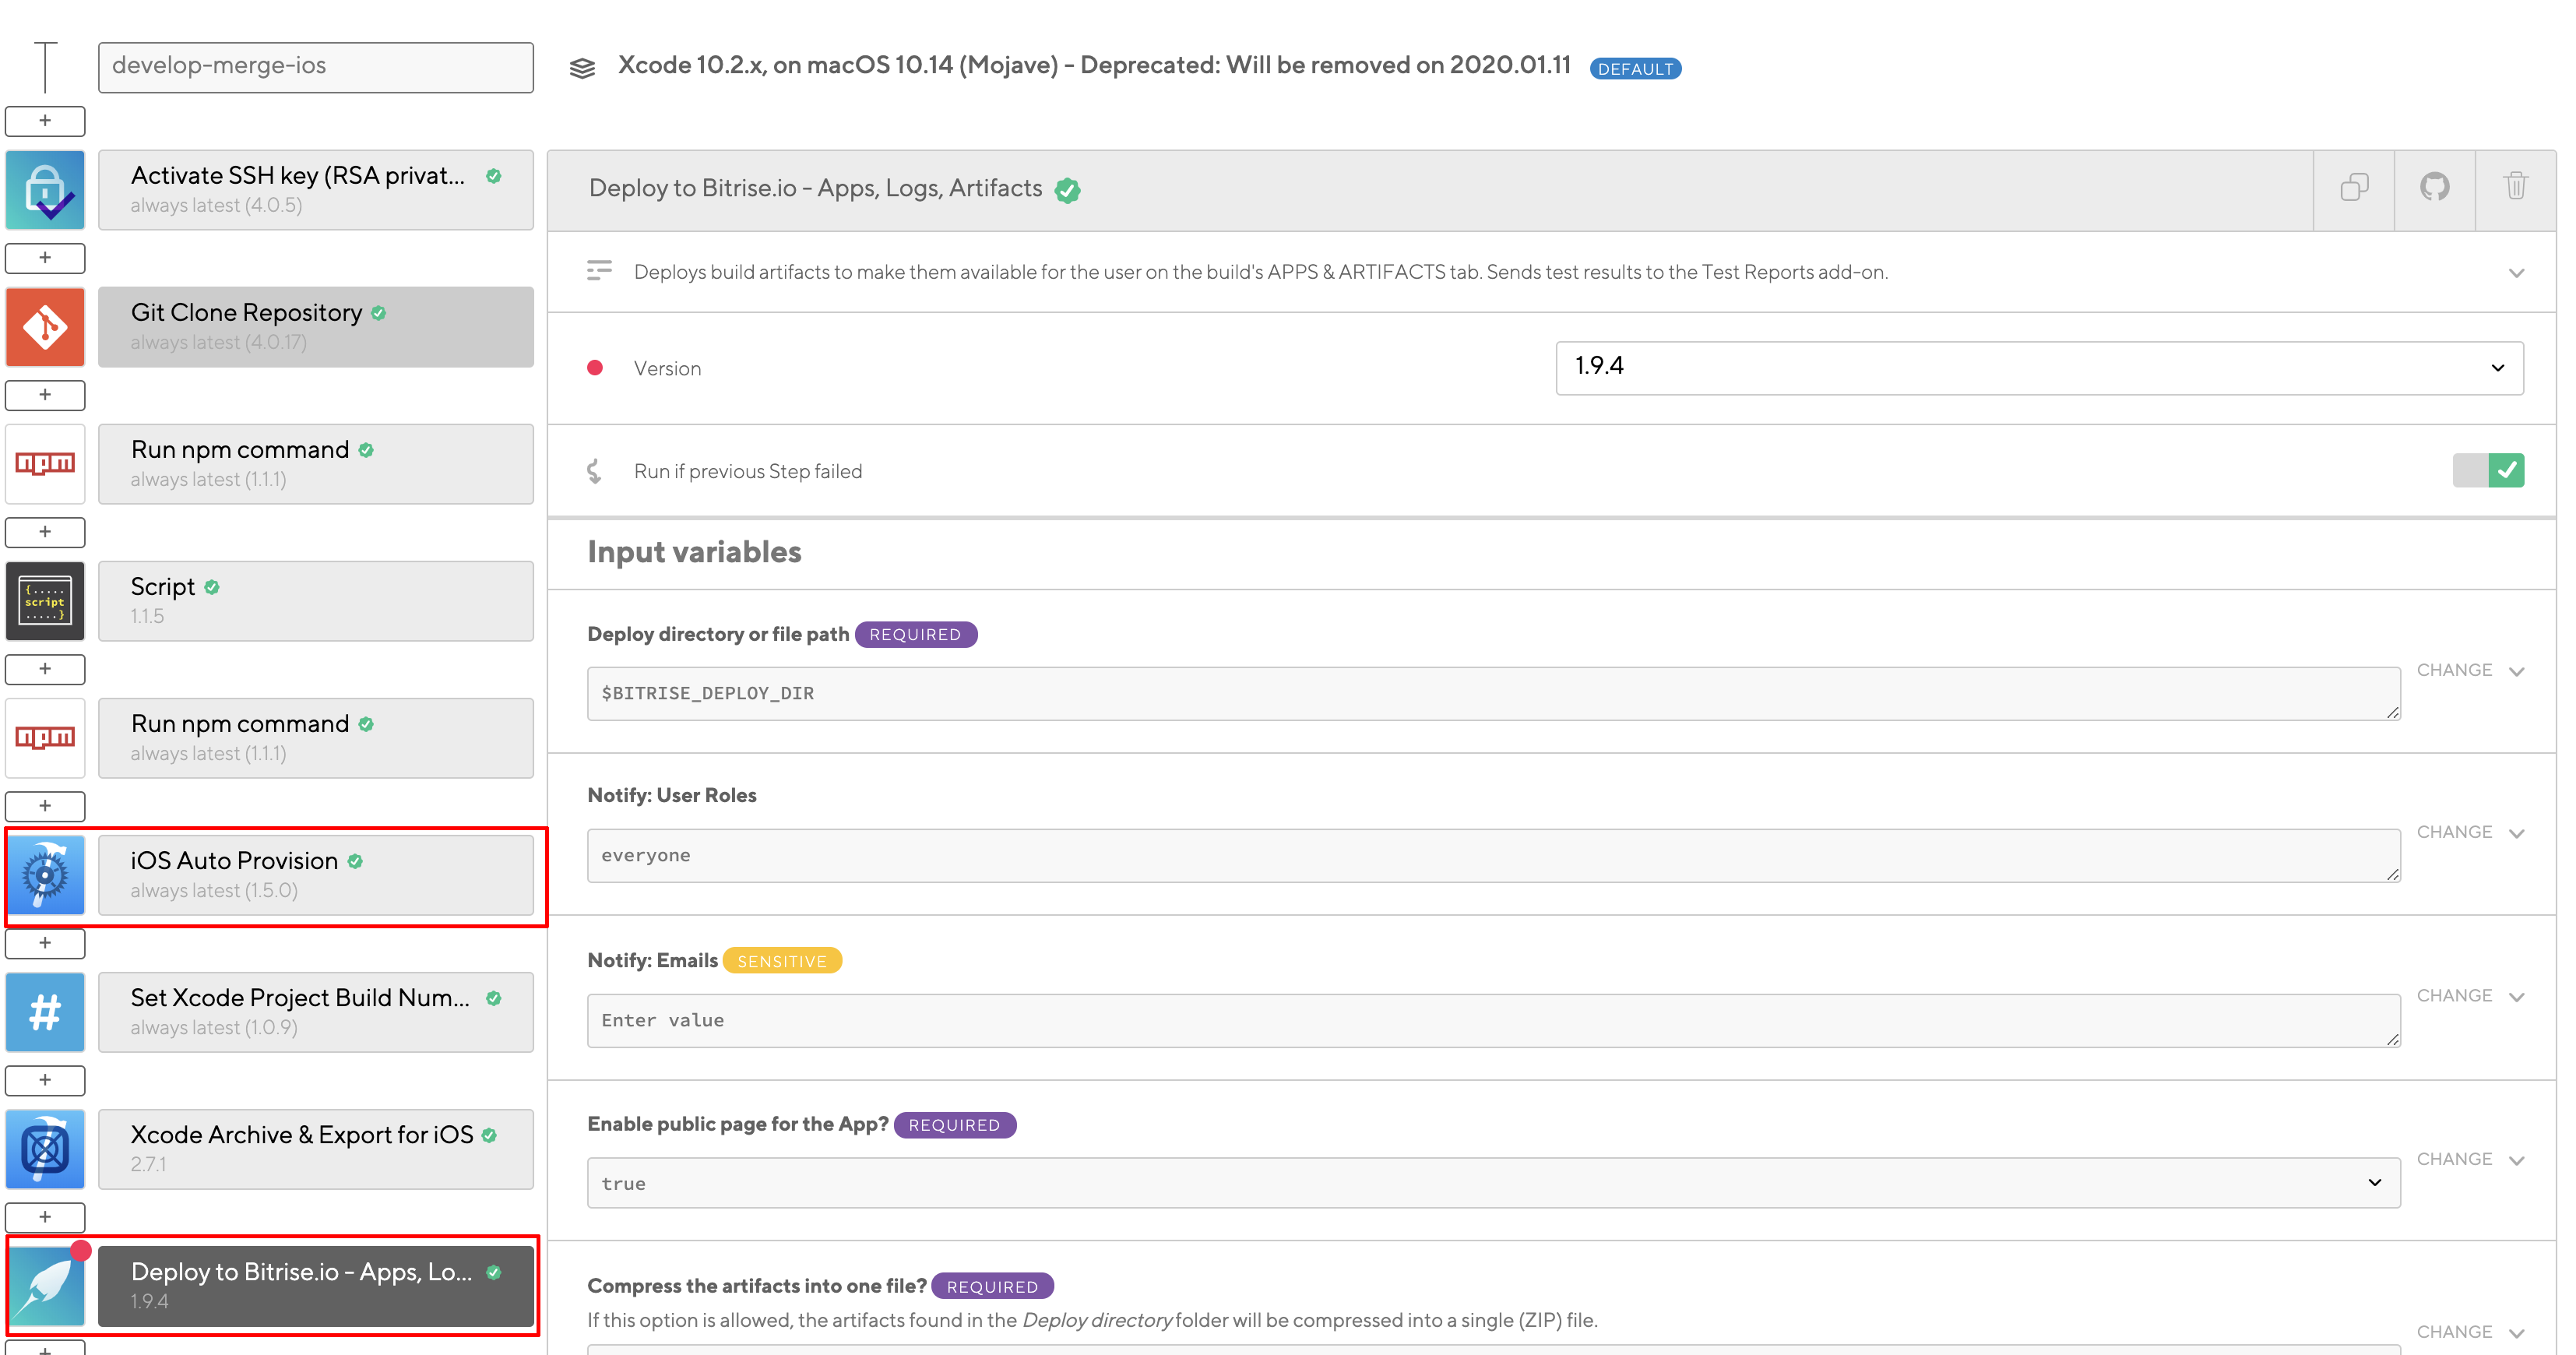Click the second Run npm command icon
The height and width of the screenshot is (1355, 2576).
pyautogui.click(x=45, y=738)
